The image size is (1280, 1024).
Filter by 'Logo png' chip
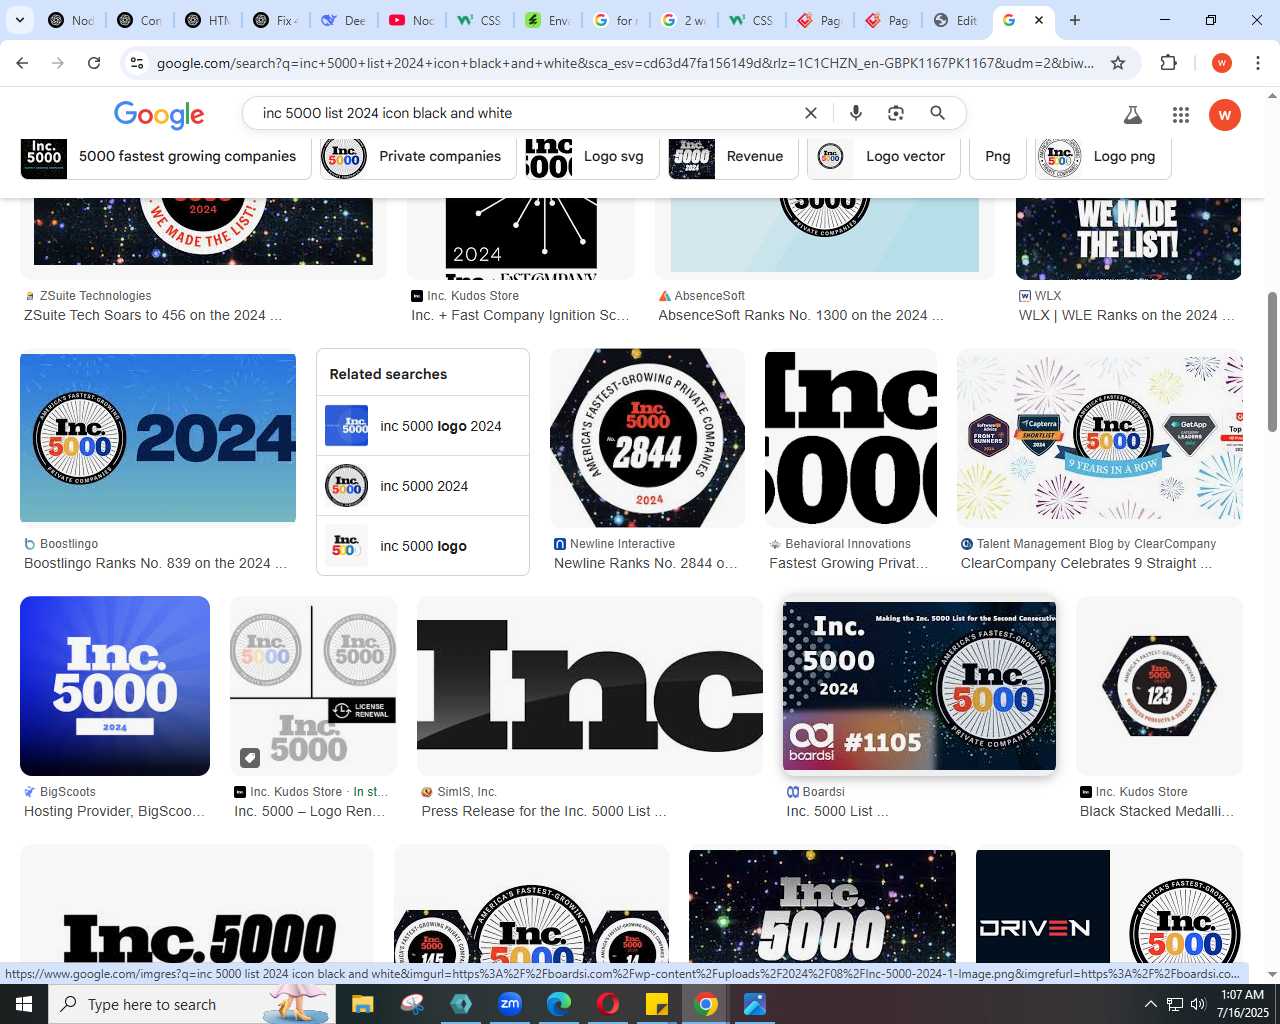click(1102, 157)
